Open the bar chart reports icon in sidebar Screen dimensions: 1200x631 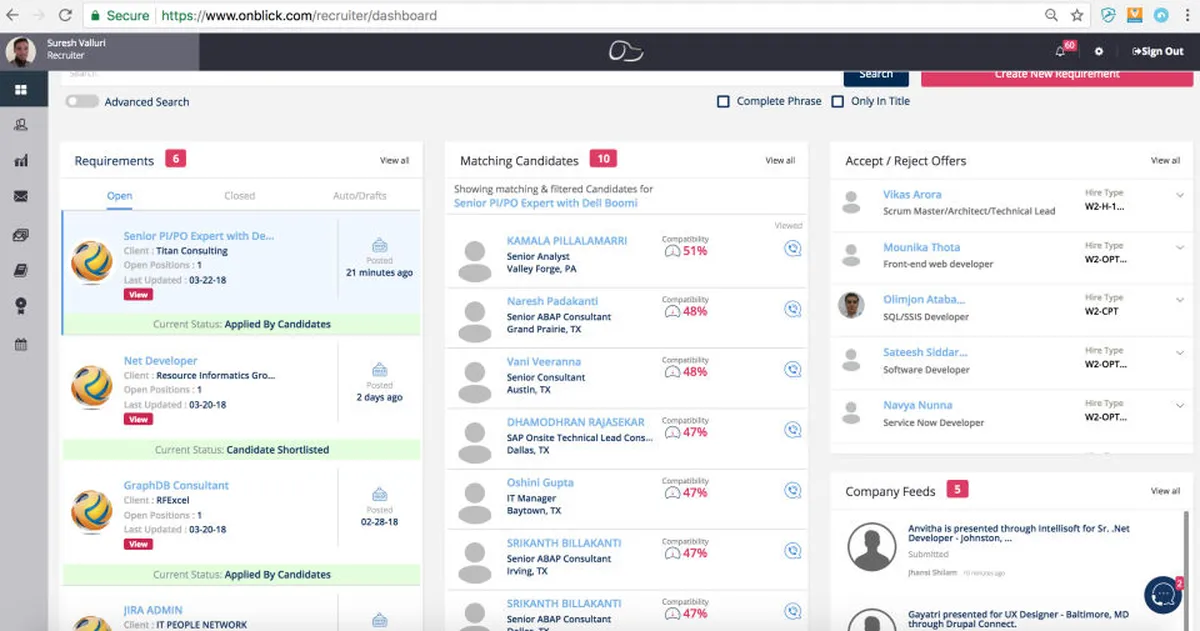(21, 161)
